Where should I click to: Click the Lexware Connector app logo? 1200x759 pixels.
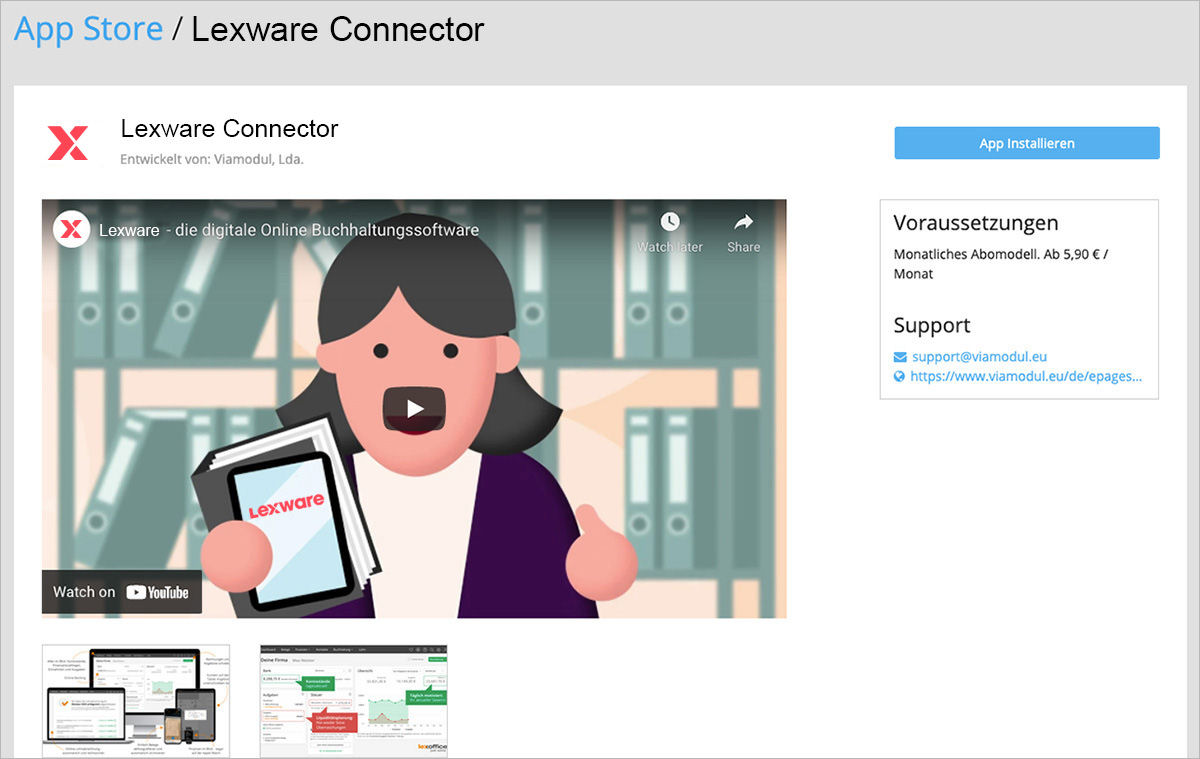(68, 143)
